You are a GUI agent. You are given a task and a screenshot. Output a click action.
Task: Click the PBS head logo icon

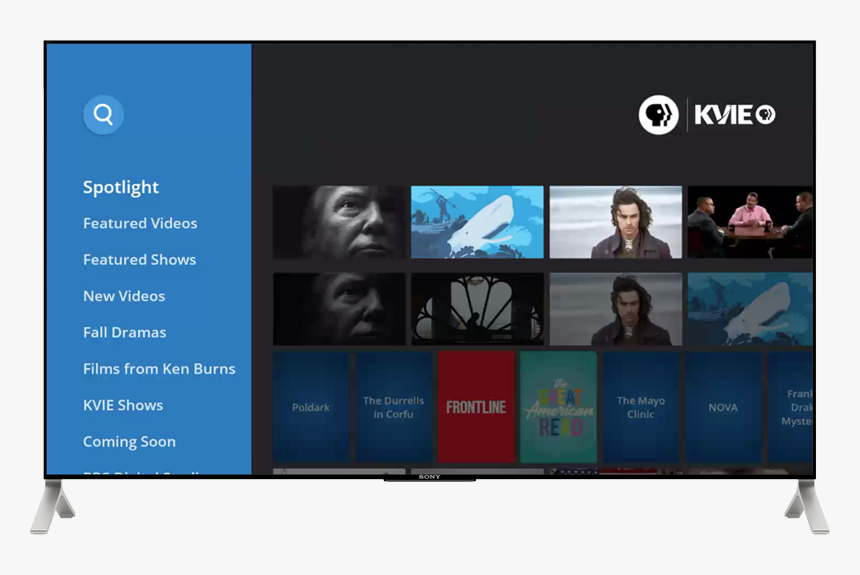(x=658, y=115)
